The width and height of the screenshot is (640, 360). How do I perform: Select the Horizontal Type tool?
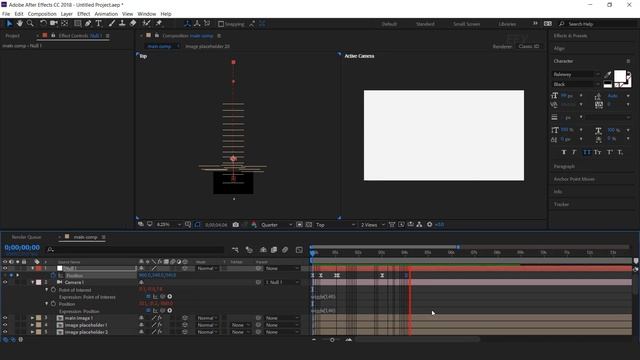point(98,24)
